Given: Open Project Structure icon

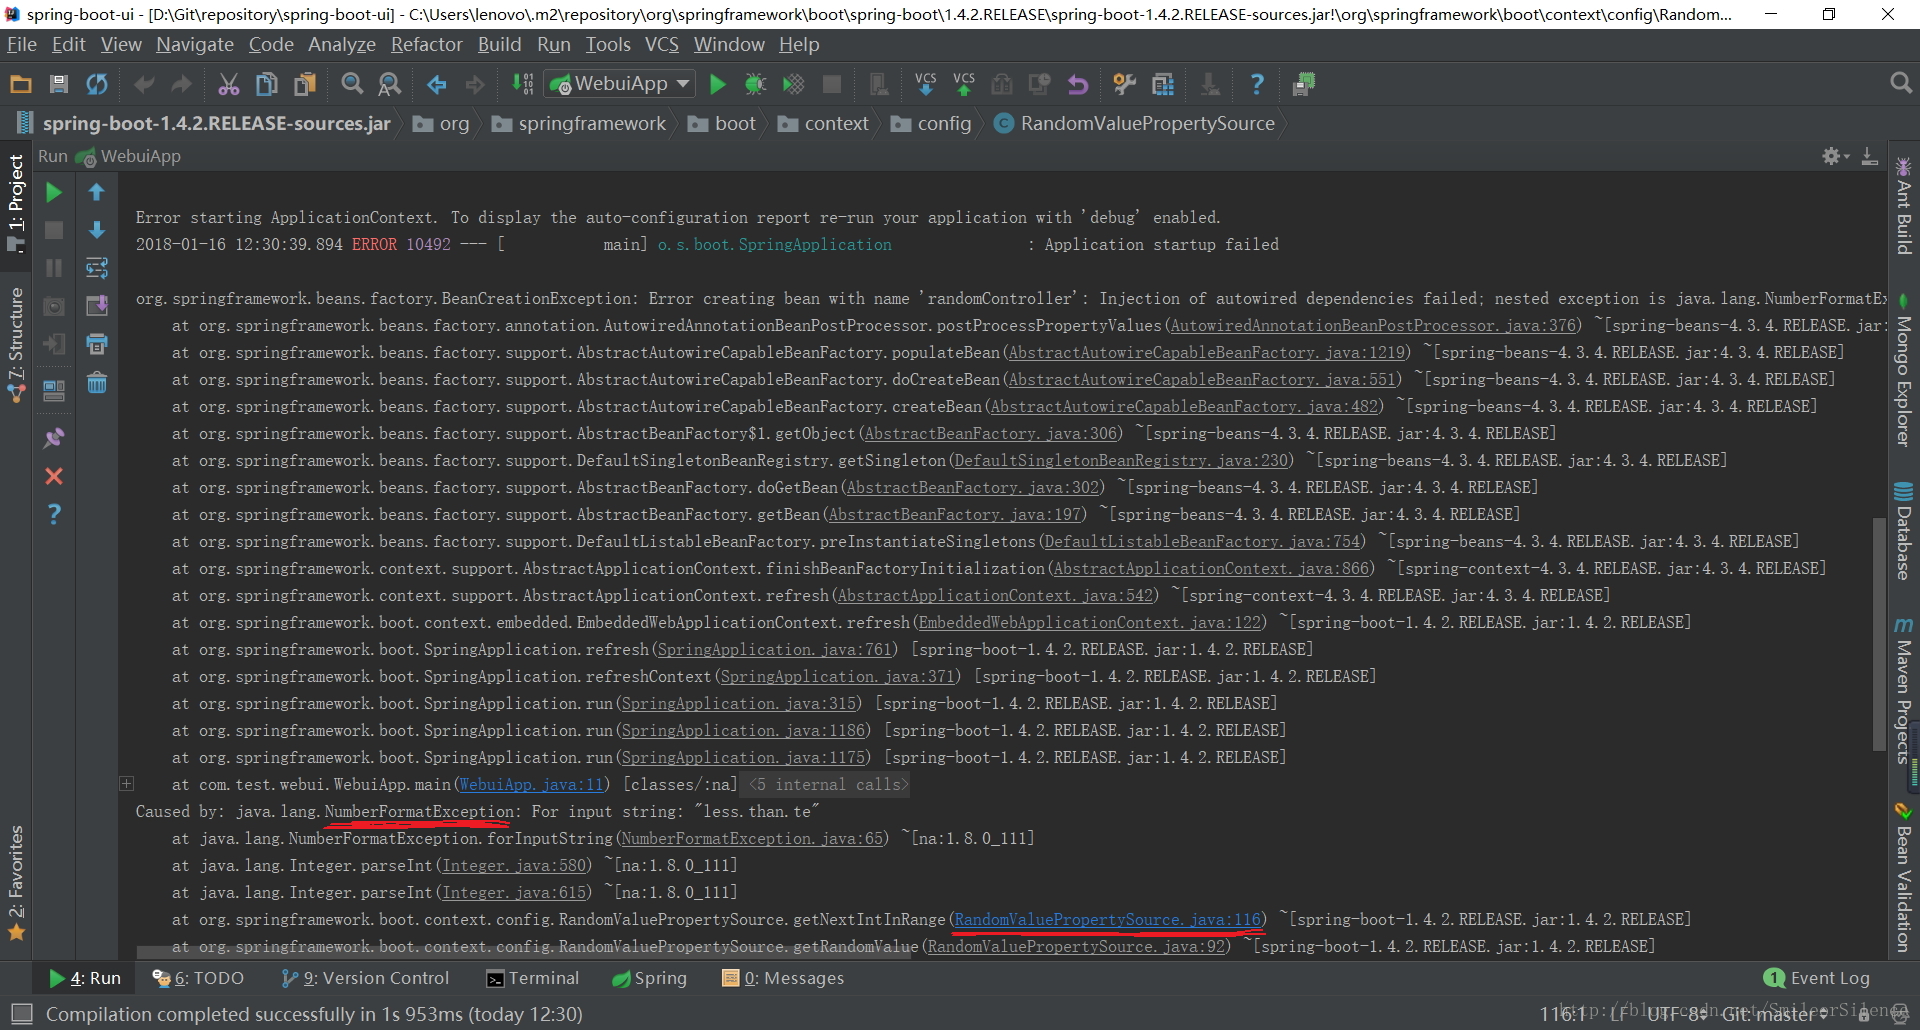Looking at the screenshot, I should pos(1163,85).
